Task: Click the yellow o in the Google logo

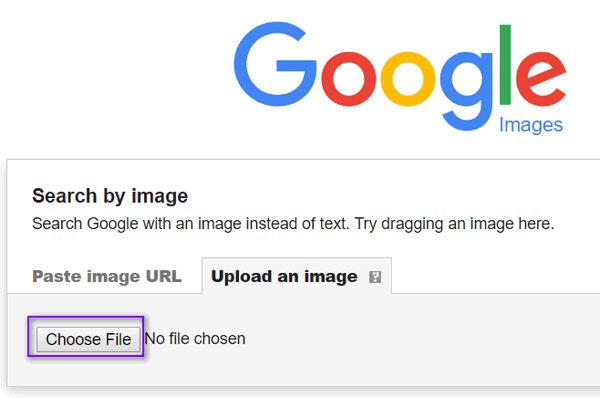Action: (x=408, y=79)
